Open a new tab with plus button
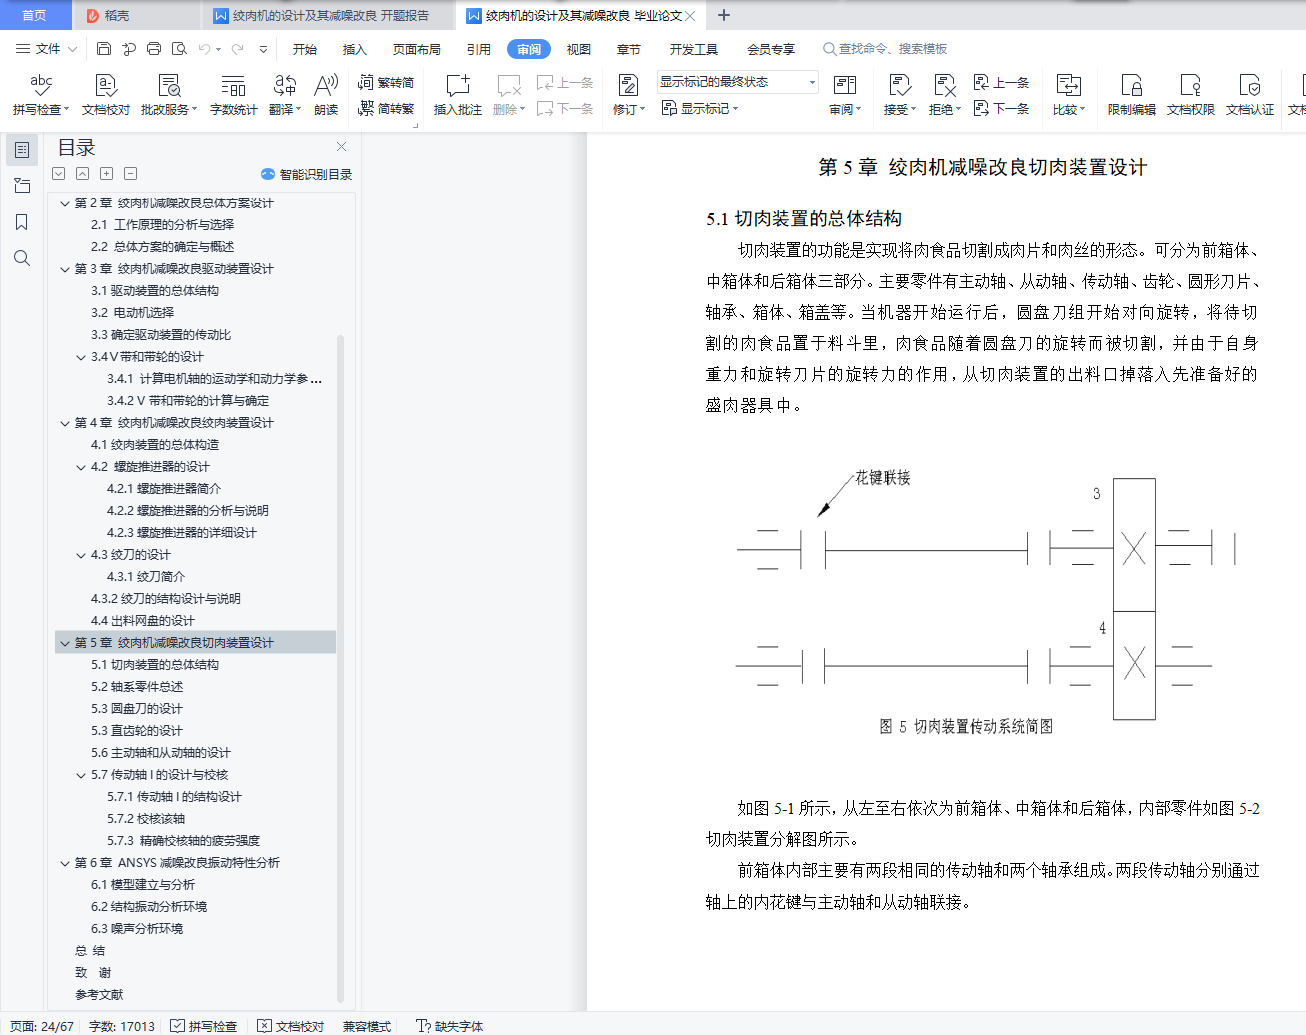1306x1035 pixels. (x=724, y=15)
